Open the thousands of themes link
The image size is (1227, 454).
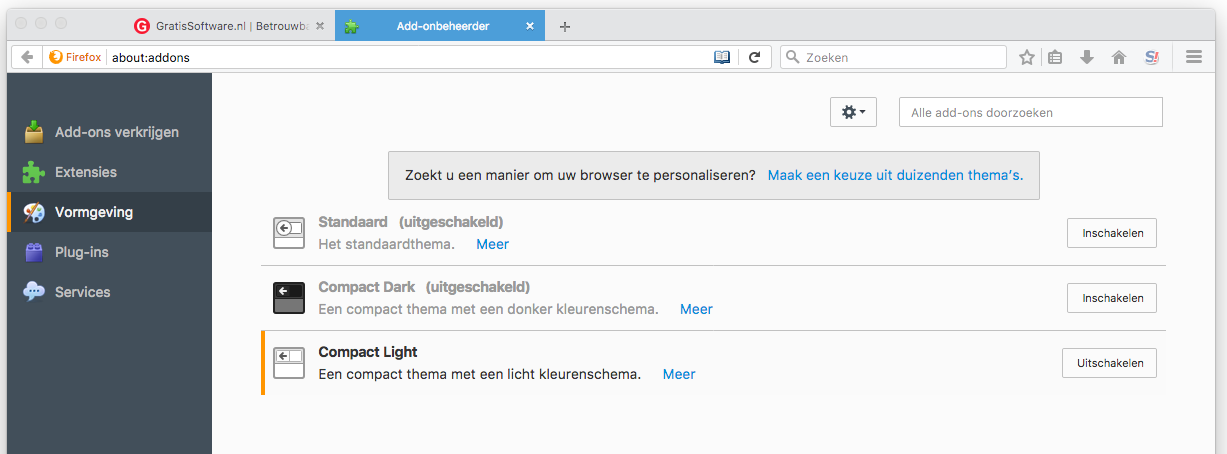(895, 175)
